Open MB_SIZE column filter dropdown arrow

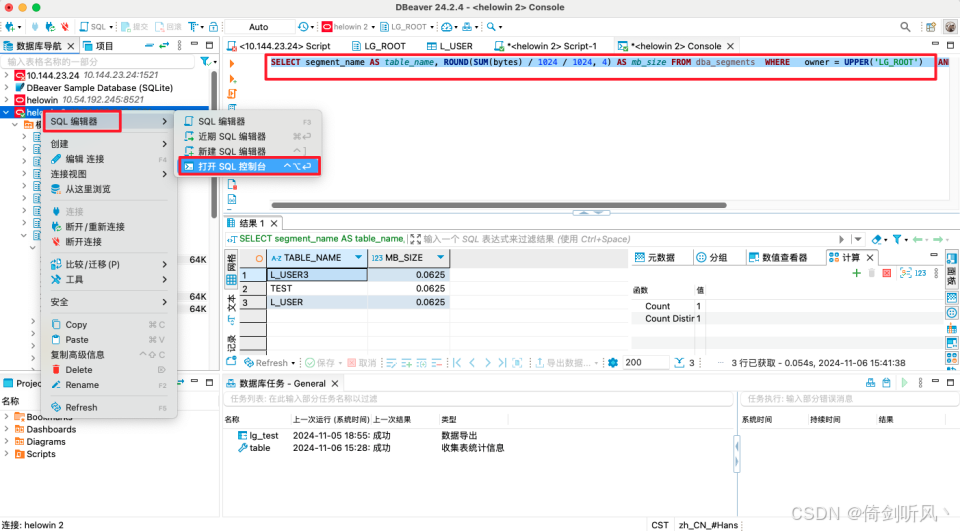pos(440,258)
